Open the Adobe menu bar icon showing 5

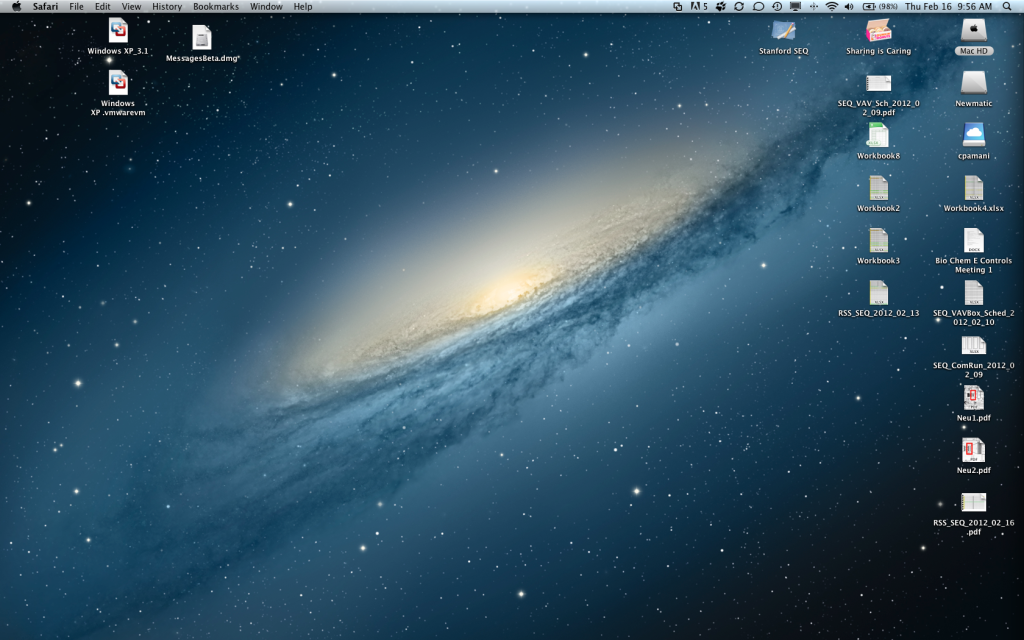tap(699, 7)
